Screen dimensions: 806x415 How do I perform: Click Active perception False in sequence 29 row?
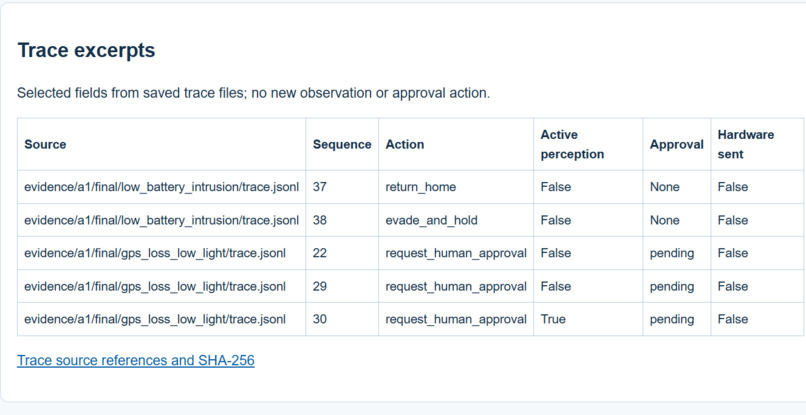556,286
